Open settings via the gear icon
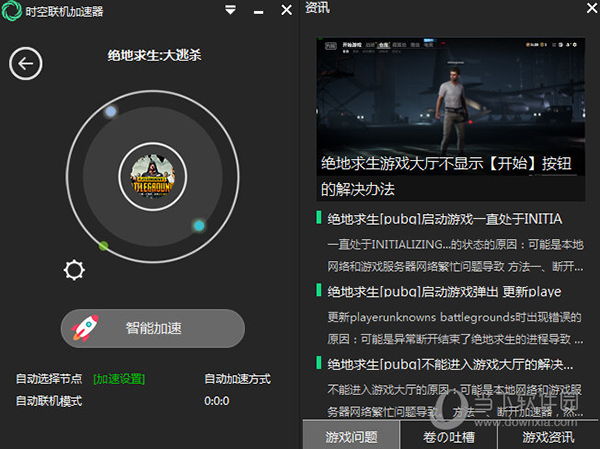 coord(74,270)
